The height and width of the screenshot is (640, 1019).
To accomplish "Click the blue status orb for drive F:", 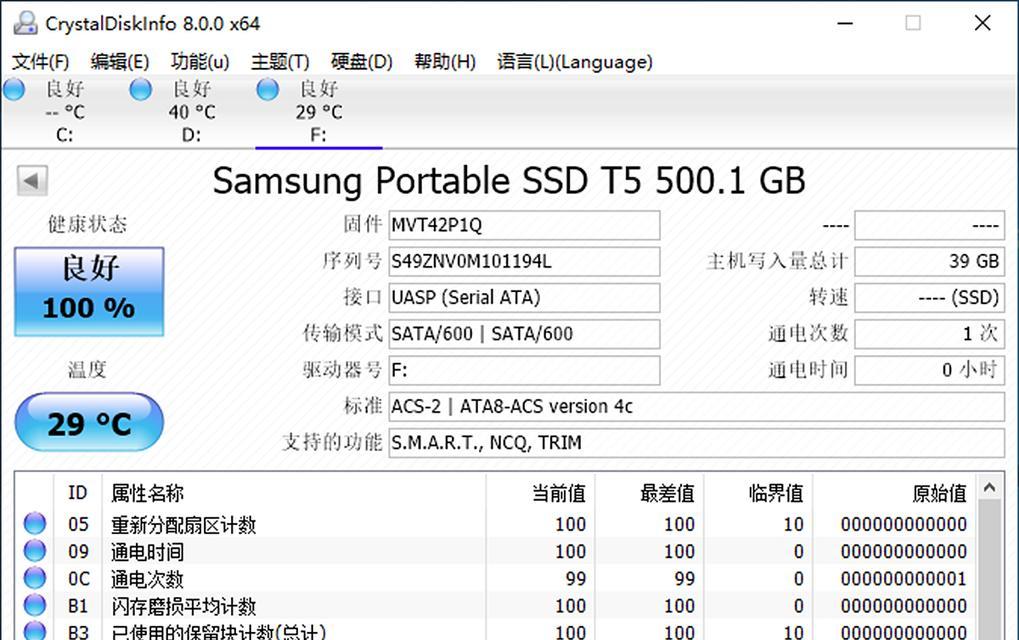I will point(267,90).
